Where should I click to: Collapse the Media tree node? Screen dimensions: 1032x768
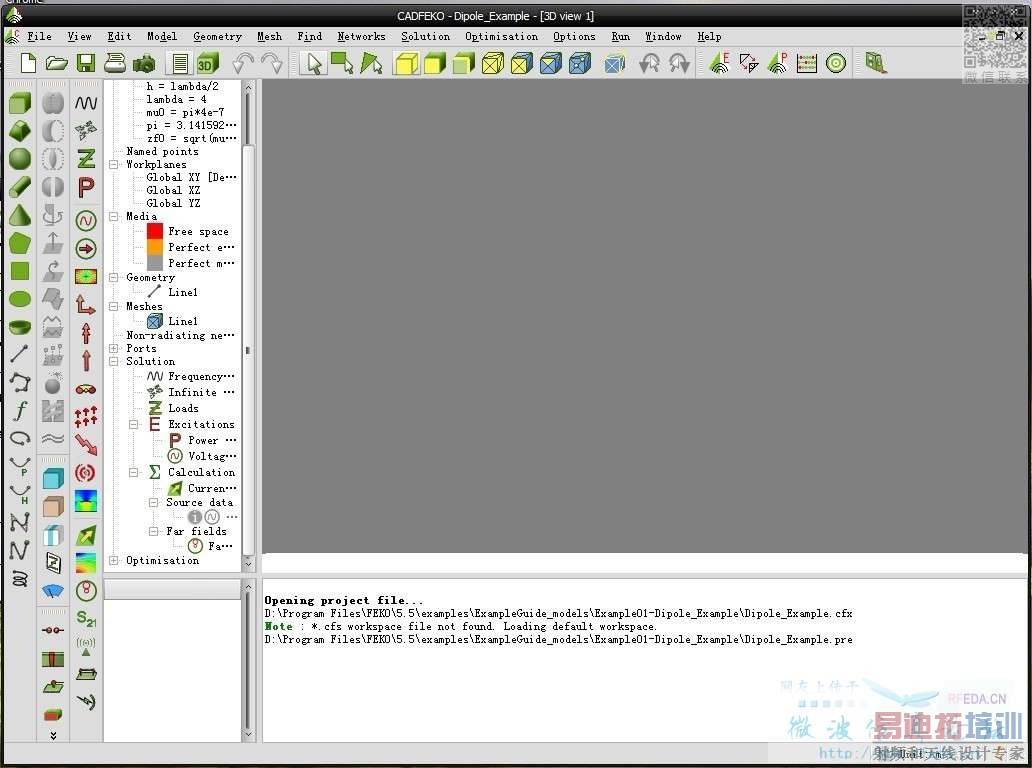(x=113, y=217)
